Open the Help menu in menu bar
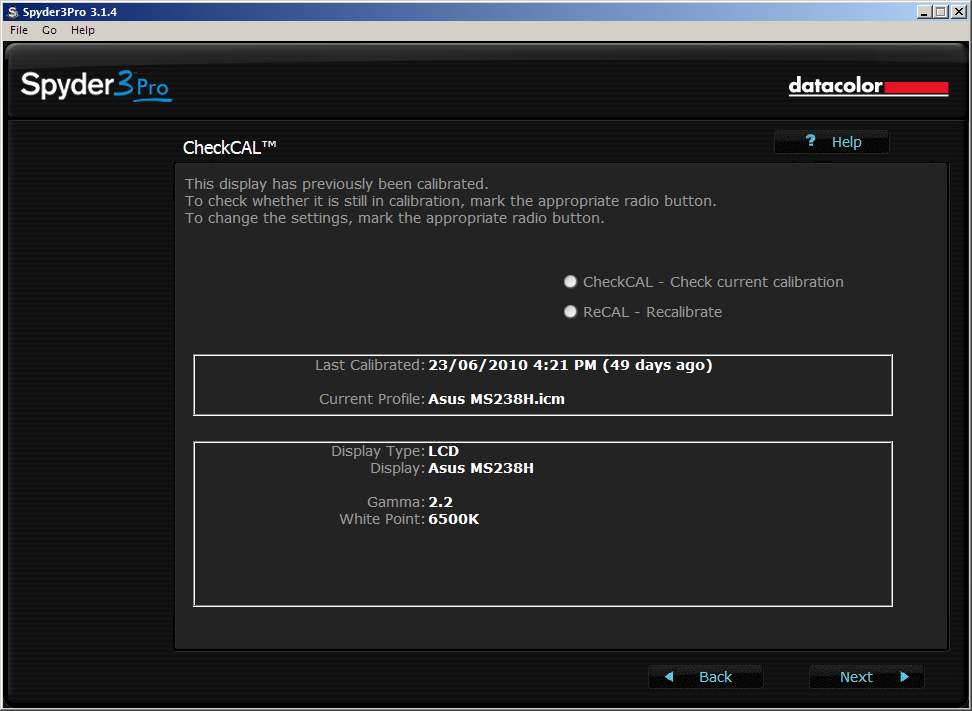 pyautogui.click(x=82, y=30)
